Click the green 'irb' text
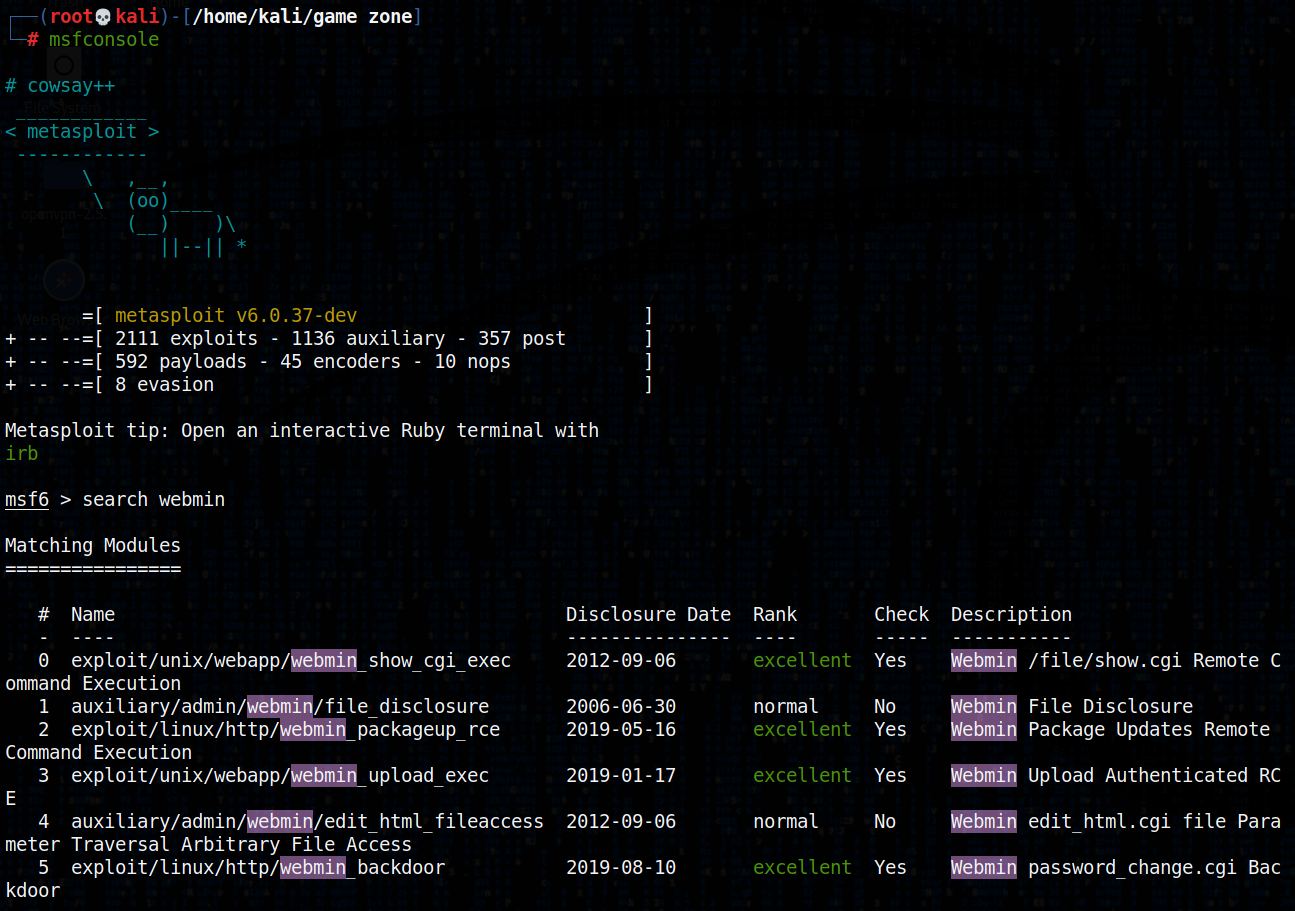 [x=21, y=454]
